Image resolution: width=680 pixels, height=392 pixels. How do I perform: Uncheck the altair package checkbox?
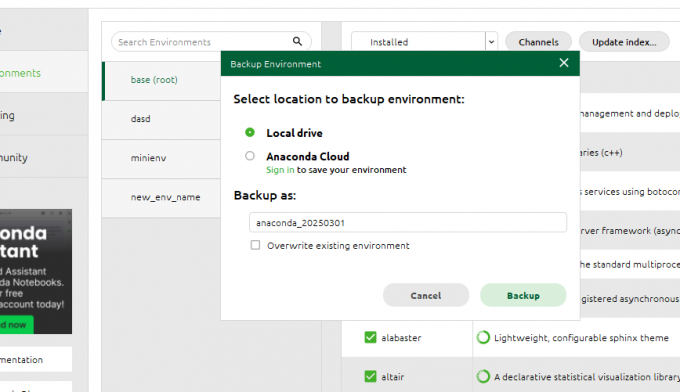[x=370, y=376]
